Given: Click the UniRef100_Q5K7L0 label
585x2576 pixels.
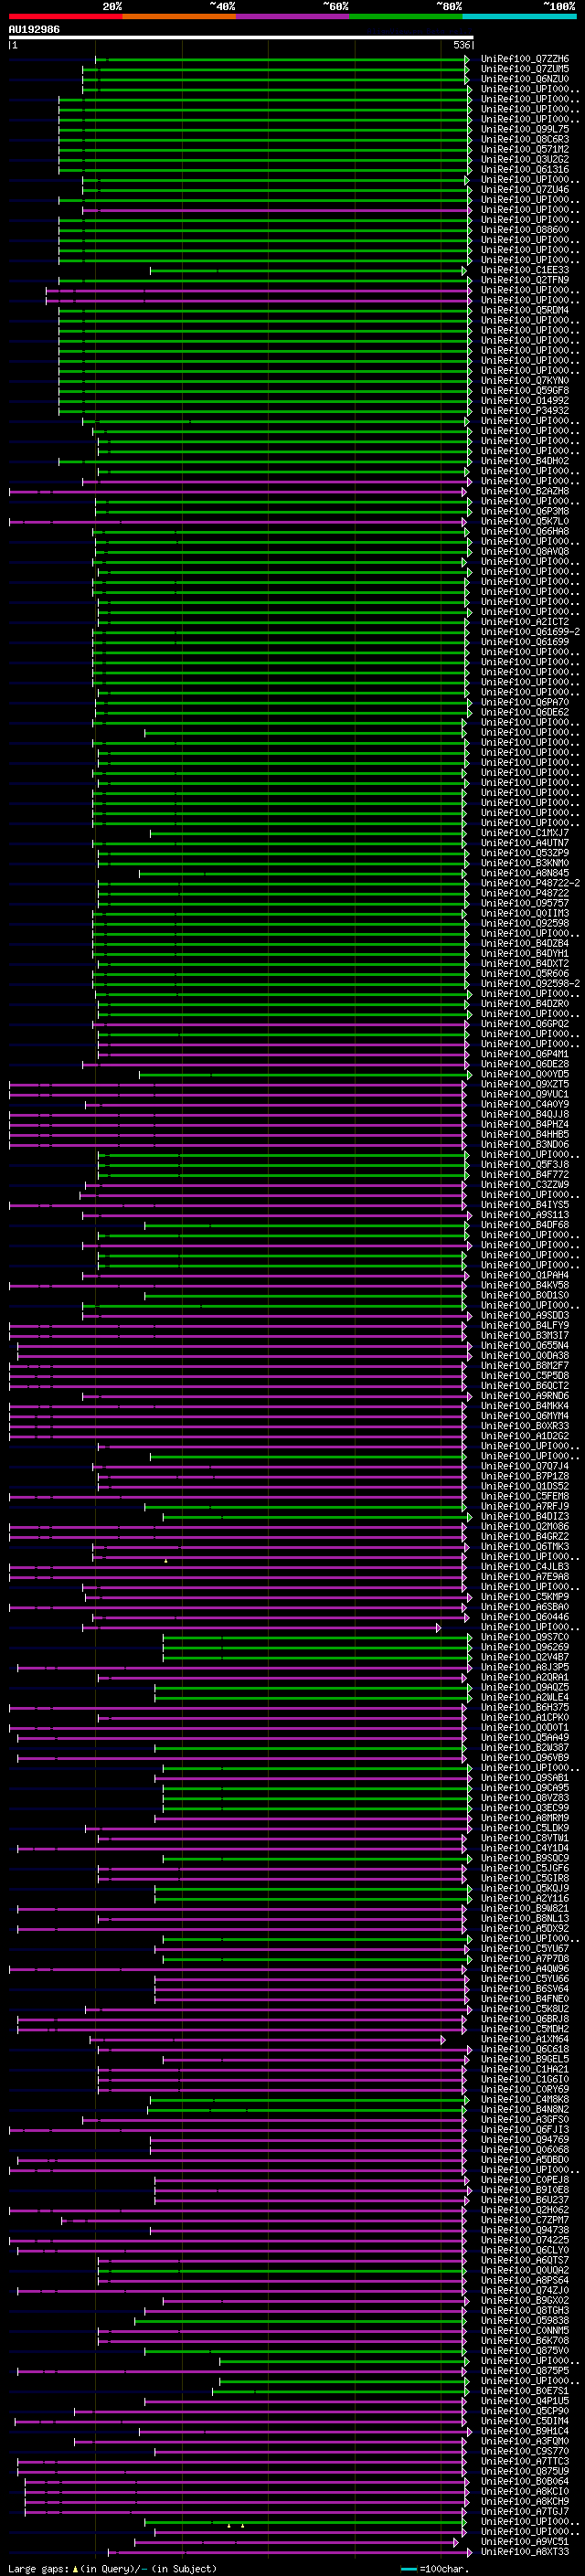Looking at the screenshot, I should point(525,521).
